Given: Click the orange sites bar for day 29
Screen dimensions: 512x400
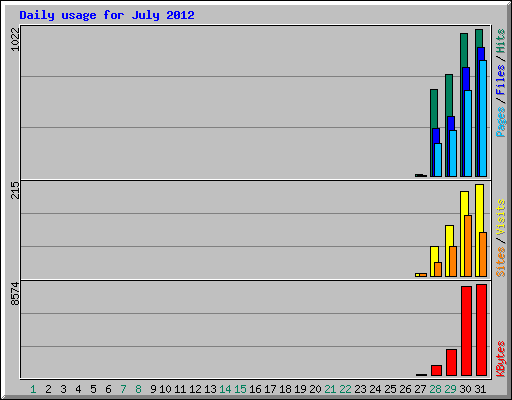Looking at the screenshot, I should [453, 261].
